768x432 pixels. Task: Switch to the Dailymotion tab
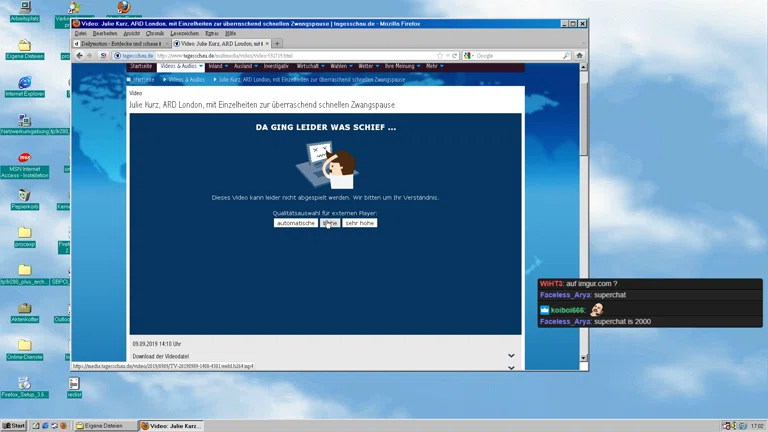coord(120,44)
